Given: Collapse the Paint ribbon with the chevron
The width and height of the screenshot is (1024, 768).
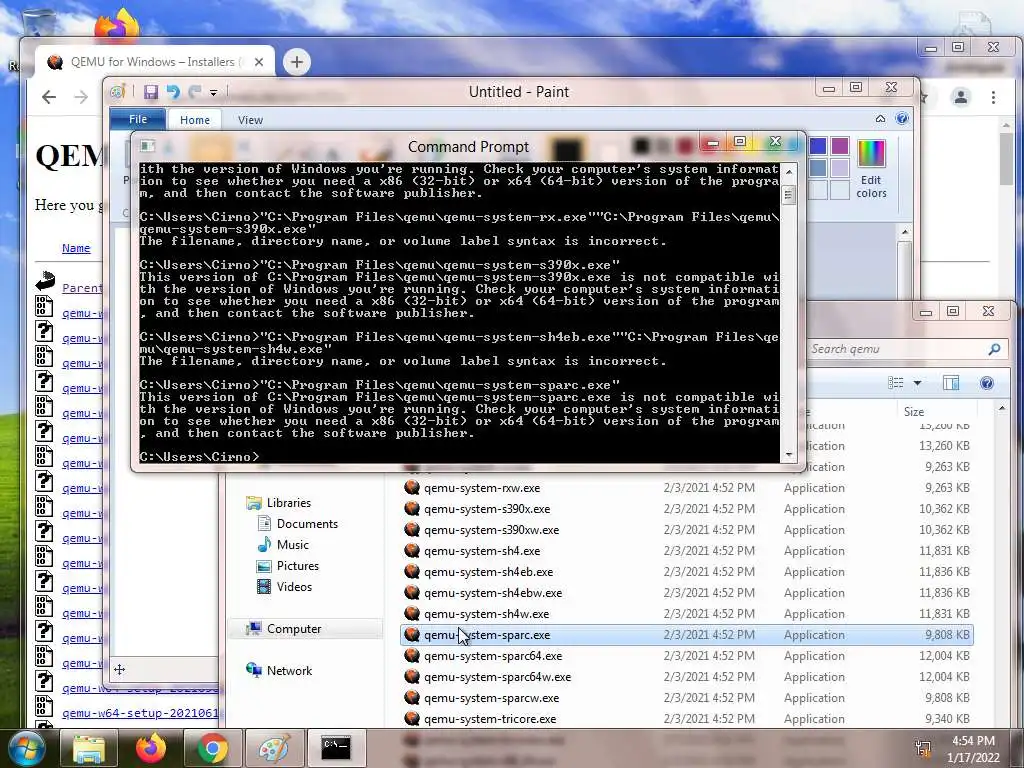Looking at the screenshot, I should [880, 119].
